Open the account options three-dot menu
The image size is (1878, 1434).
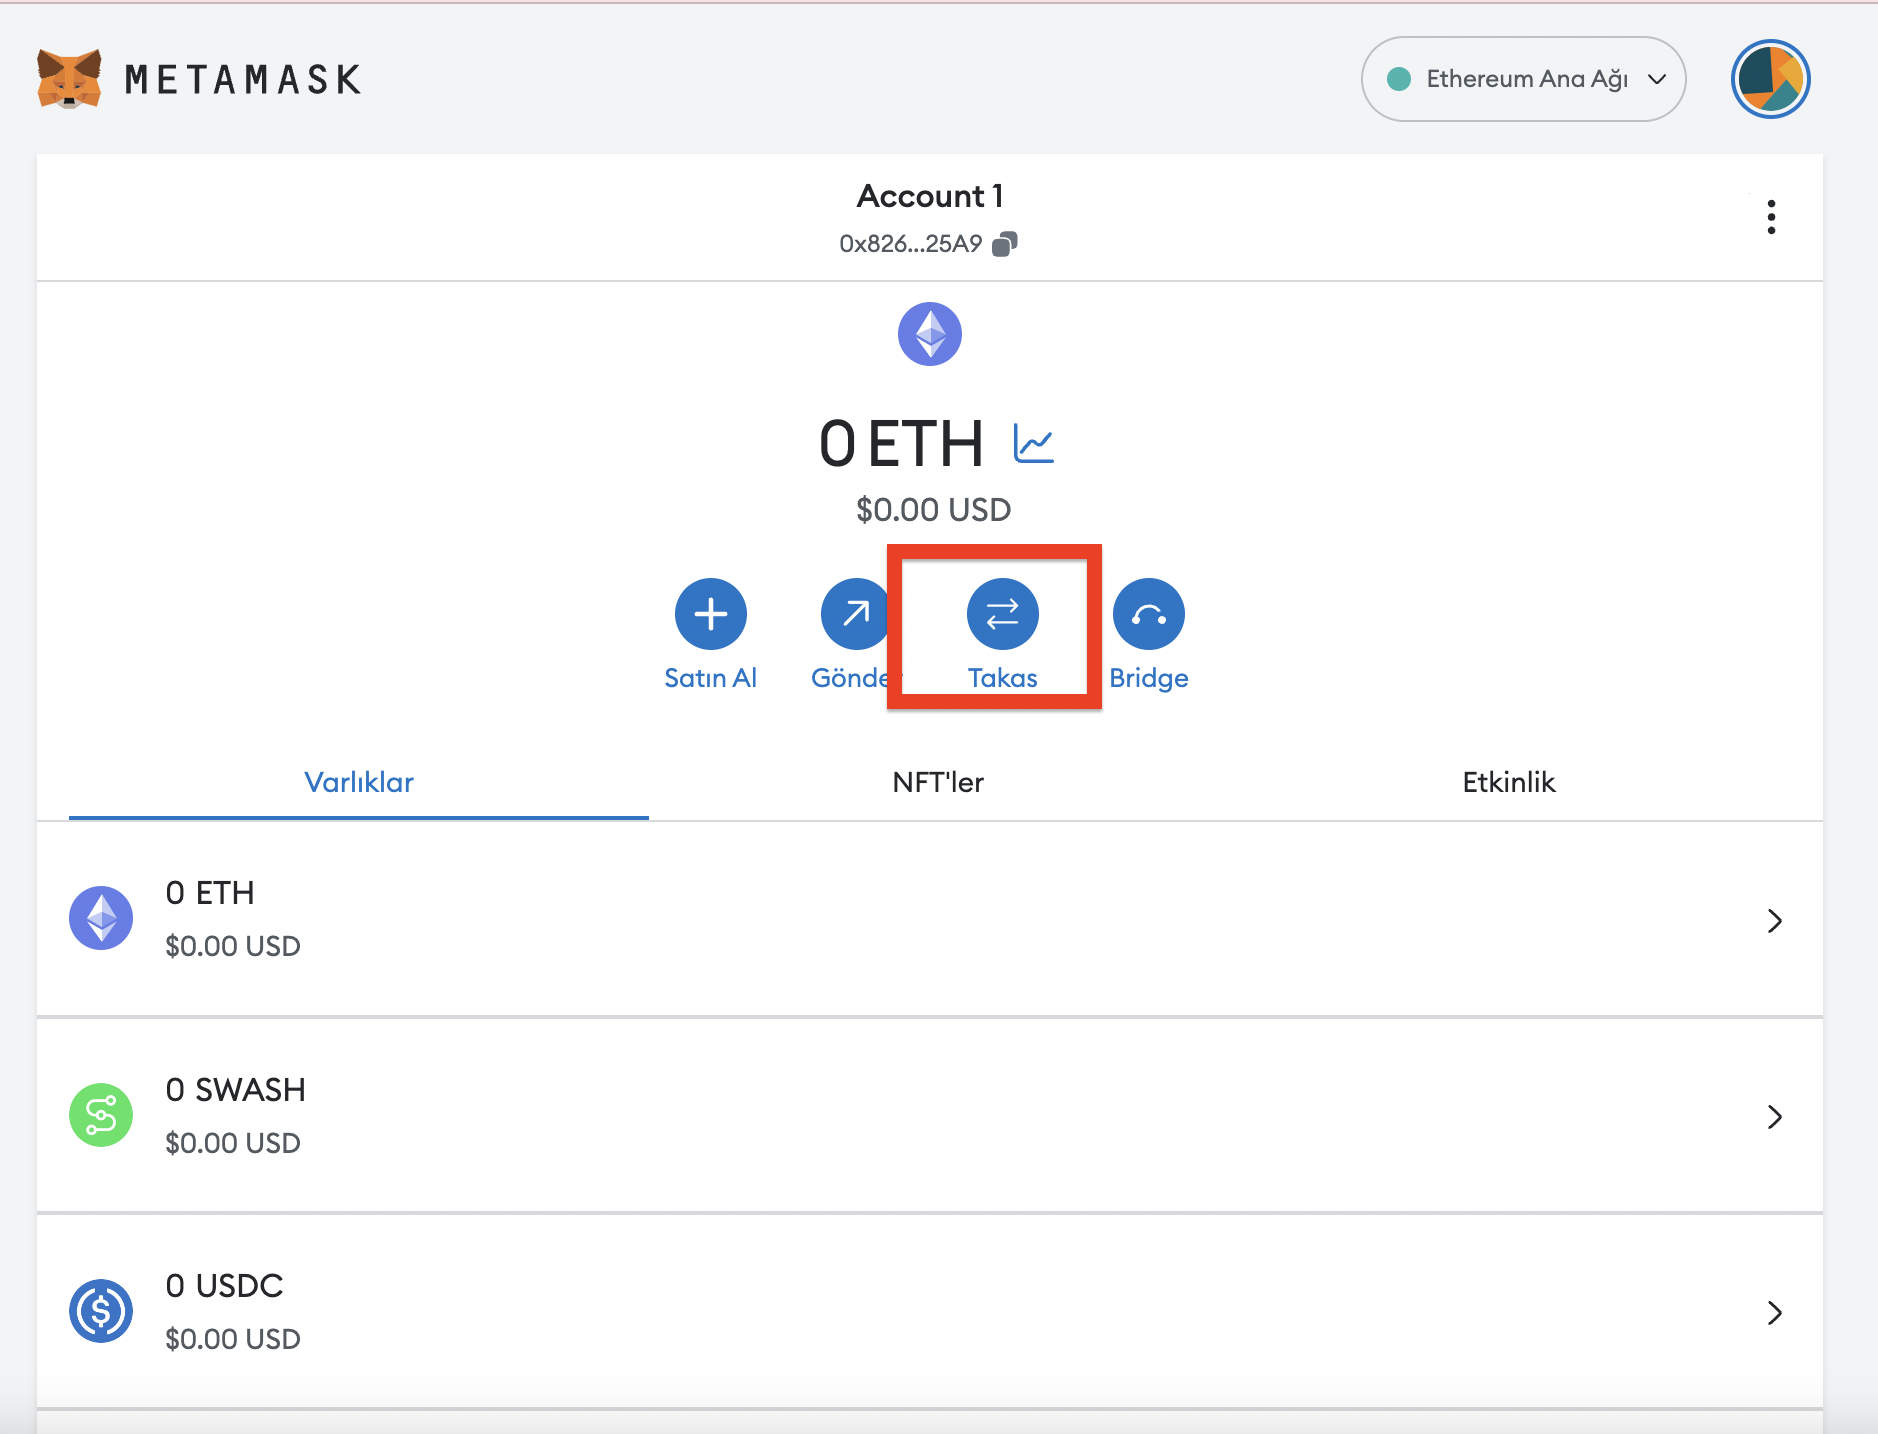coord(1771,217)
